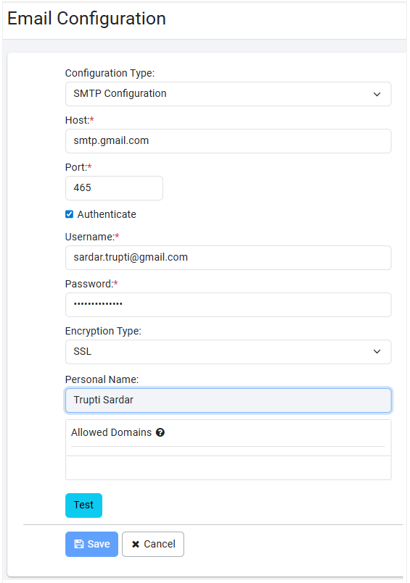Cancel the email configuration changes
Viewport: 410px width, 583px height.
(x=153, y=544)
